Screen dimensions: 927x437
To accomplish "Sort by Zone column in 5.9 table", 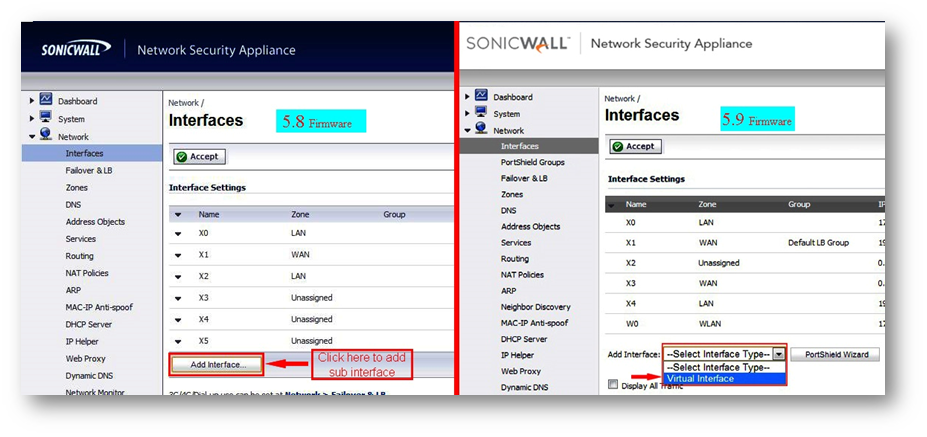I will pyautogui.click(x=707, y=204).
